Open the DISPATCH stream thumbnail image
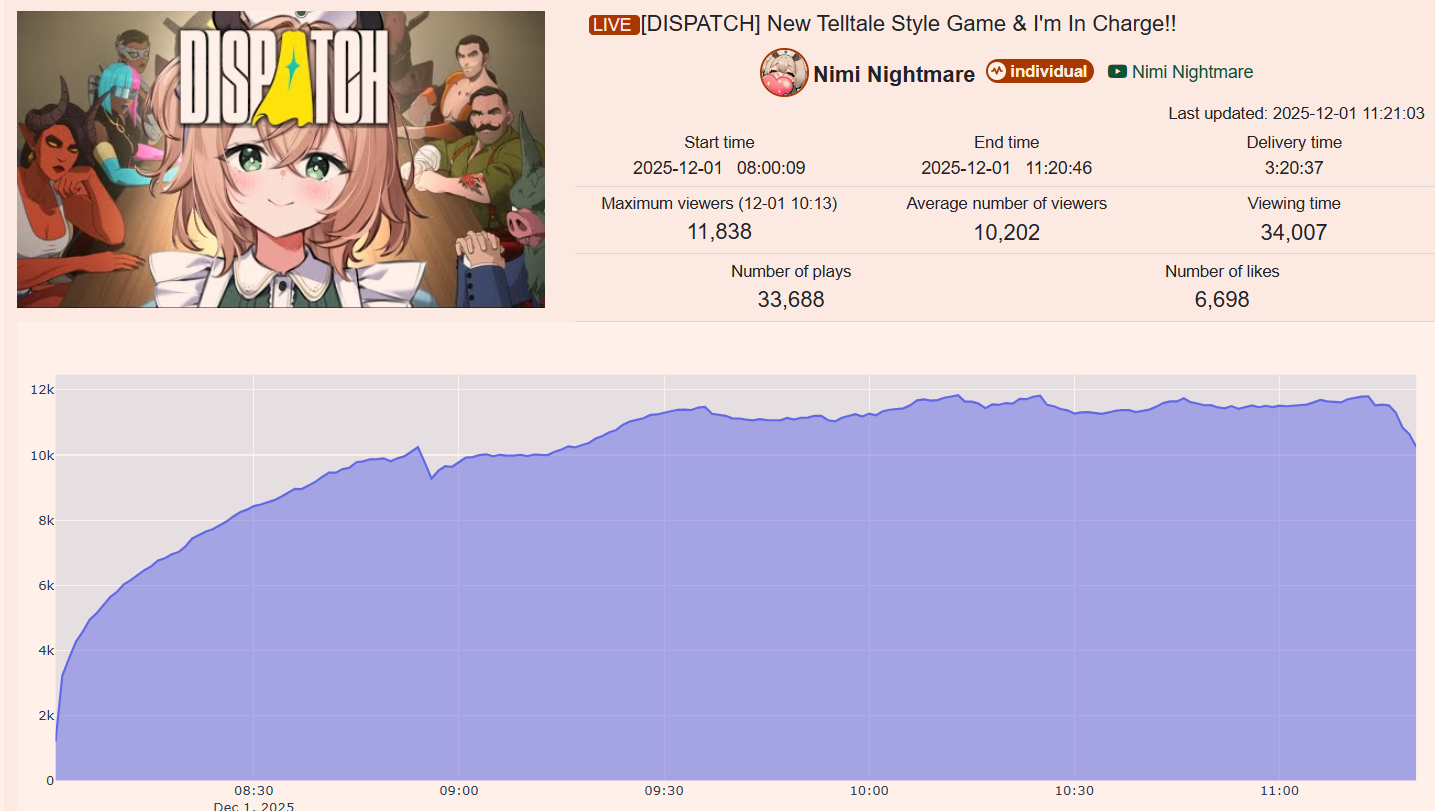The image size is (1435, 811). pyautogui.click(x=281, y=159)
